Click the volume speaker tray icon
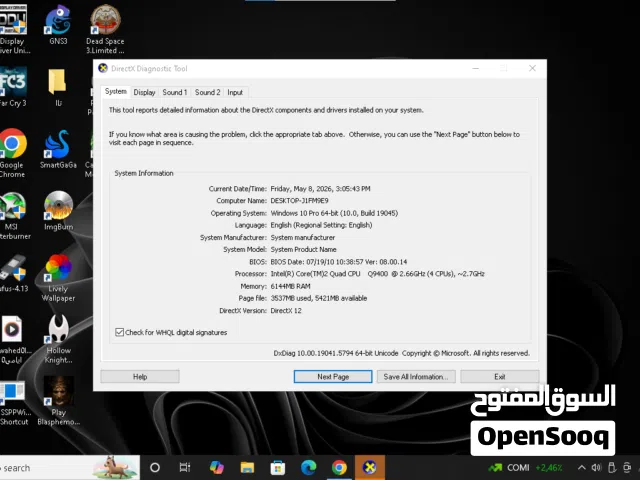Image resolution: width=640 pixels, height=480 pixels. pos(596,468)
